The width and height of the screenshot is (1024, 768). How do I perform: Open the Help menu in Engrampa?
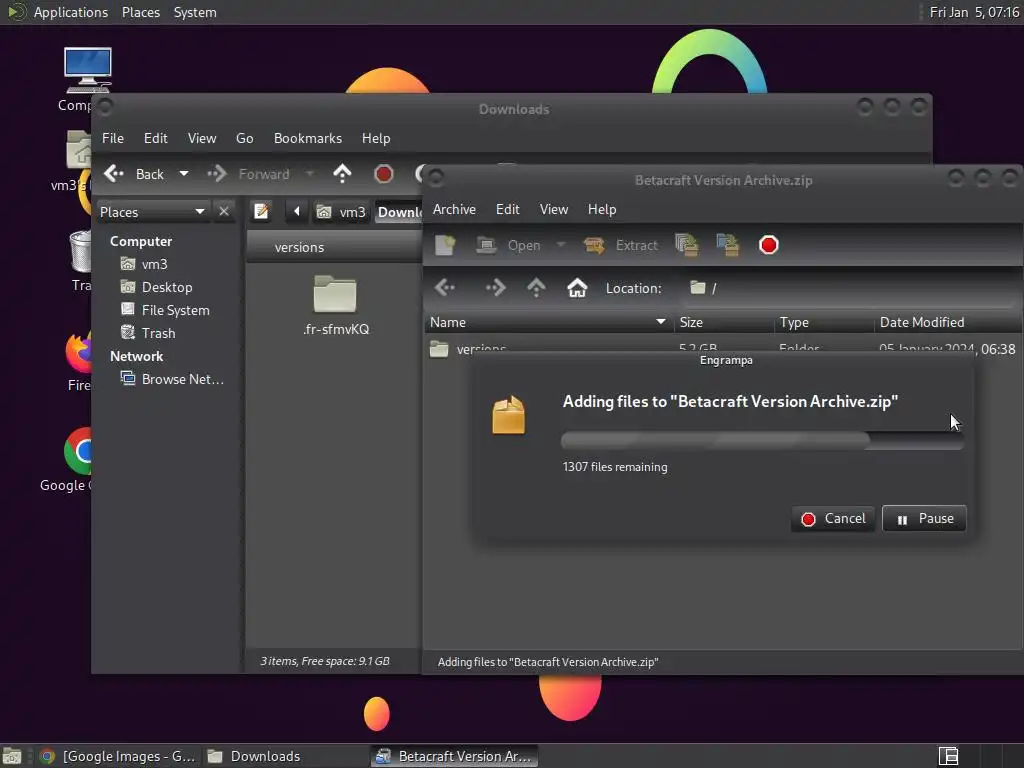tap(601, 209)
